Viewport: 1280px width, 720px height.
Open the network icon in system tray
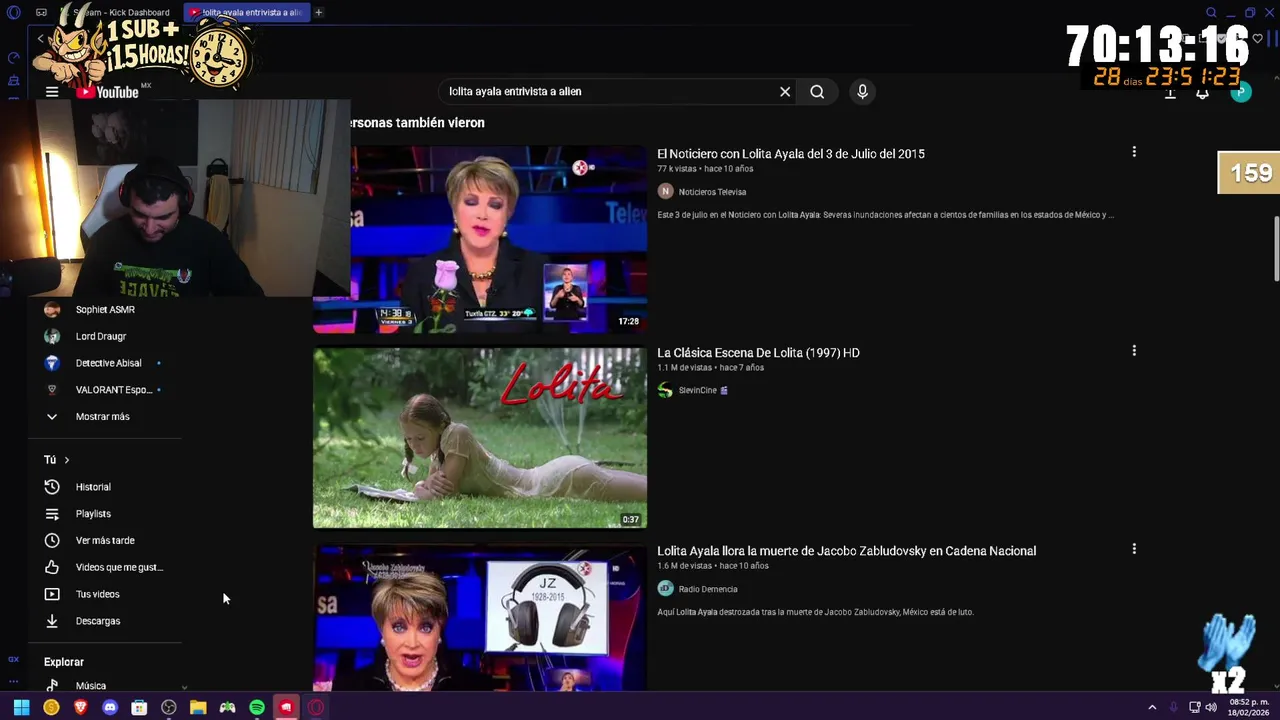tap(1194, 707)
